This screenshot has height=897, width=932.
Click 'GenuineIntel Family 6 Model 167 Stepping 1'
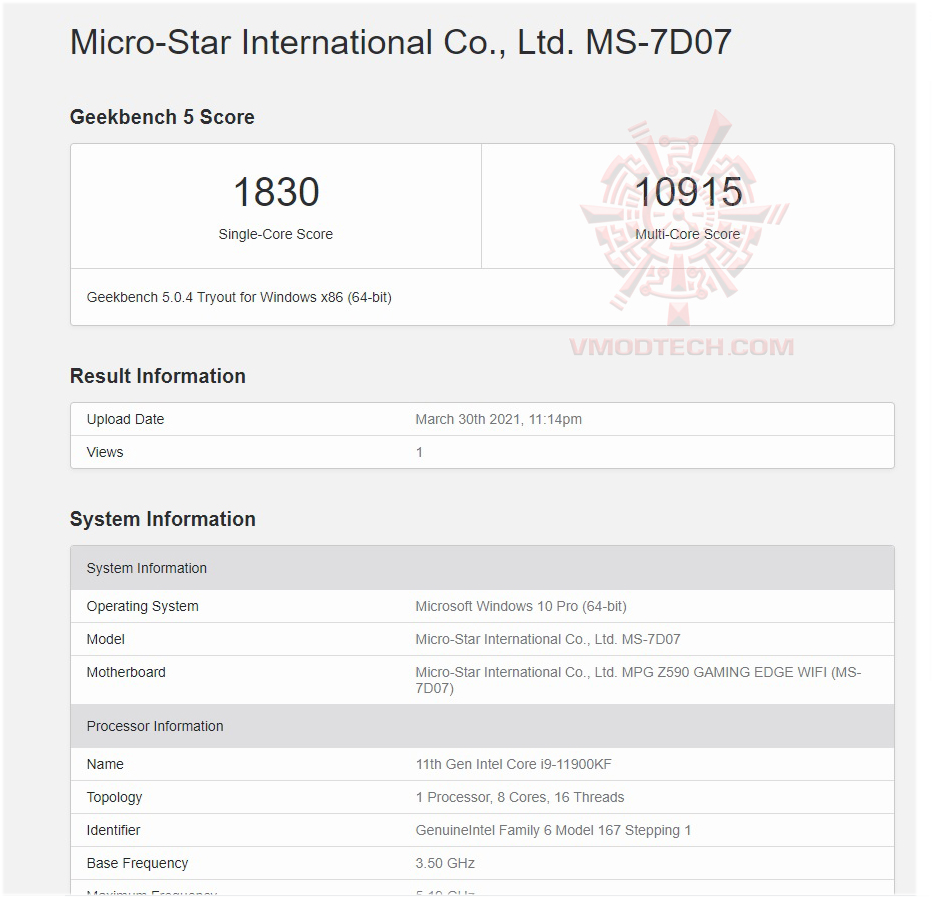coord(553,830)
